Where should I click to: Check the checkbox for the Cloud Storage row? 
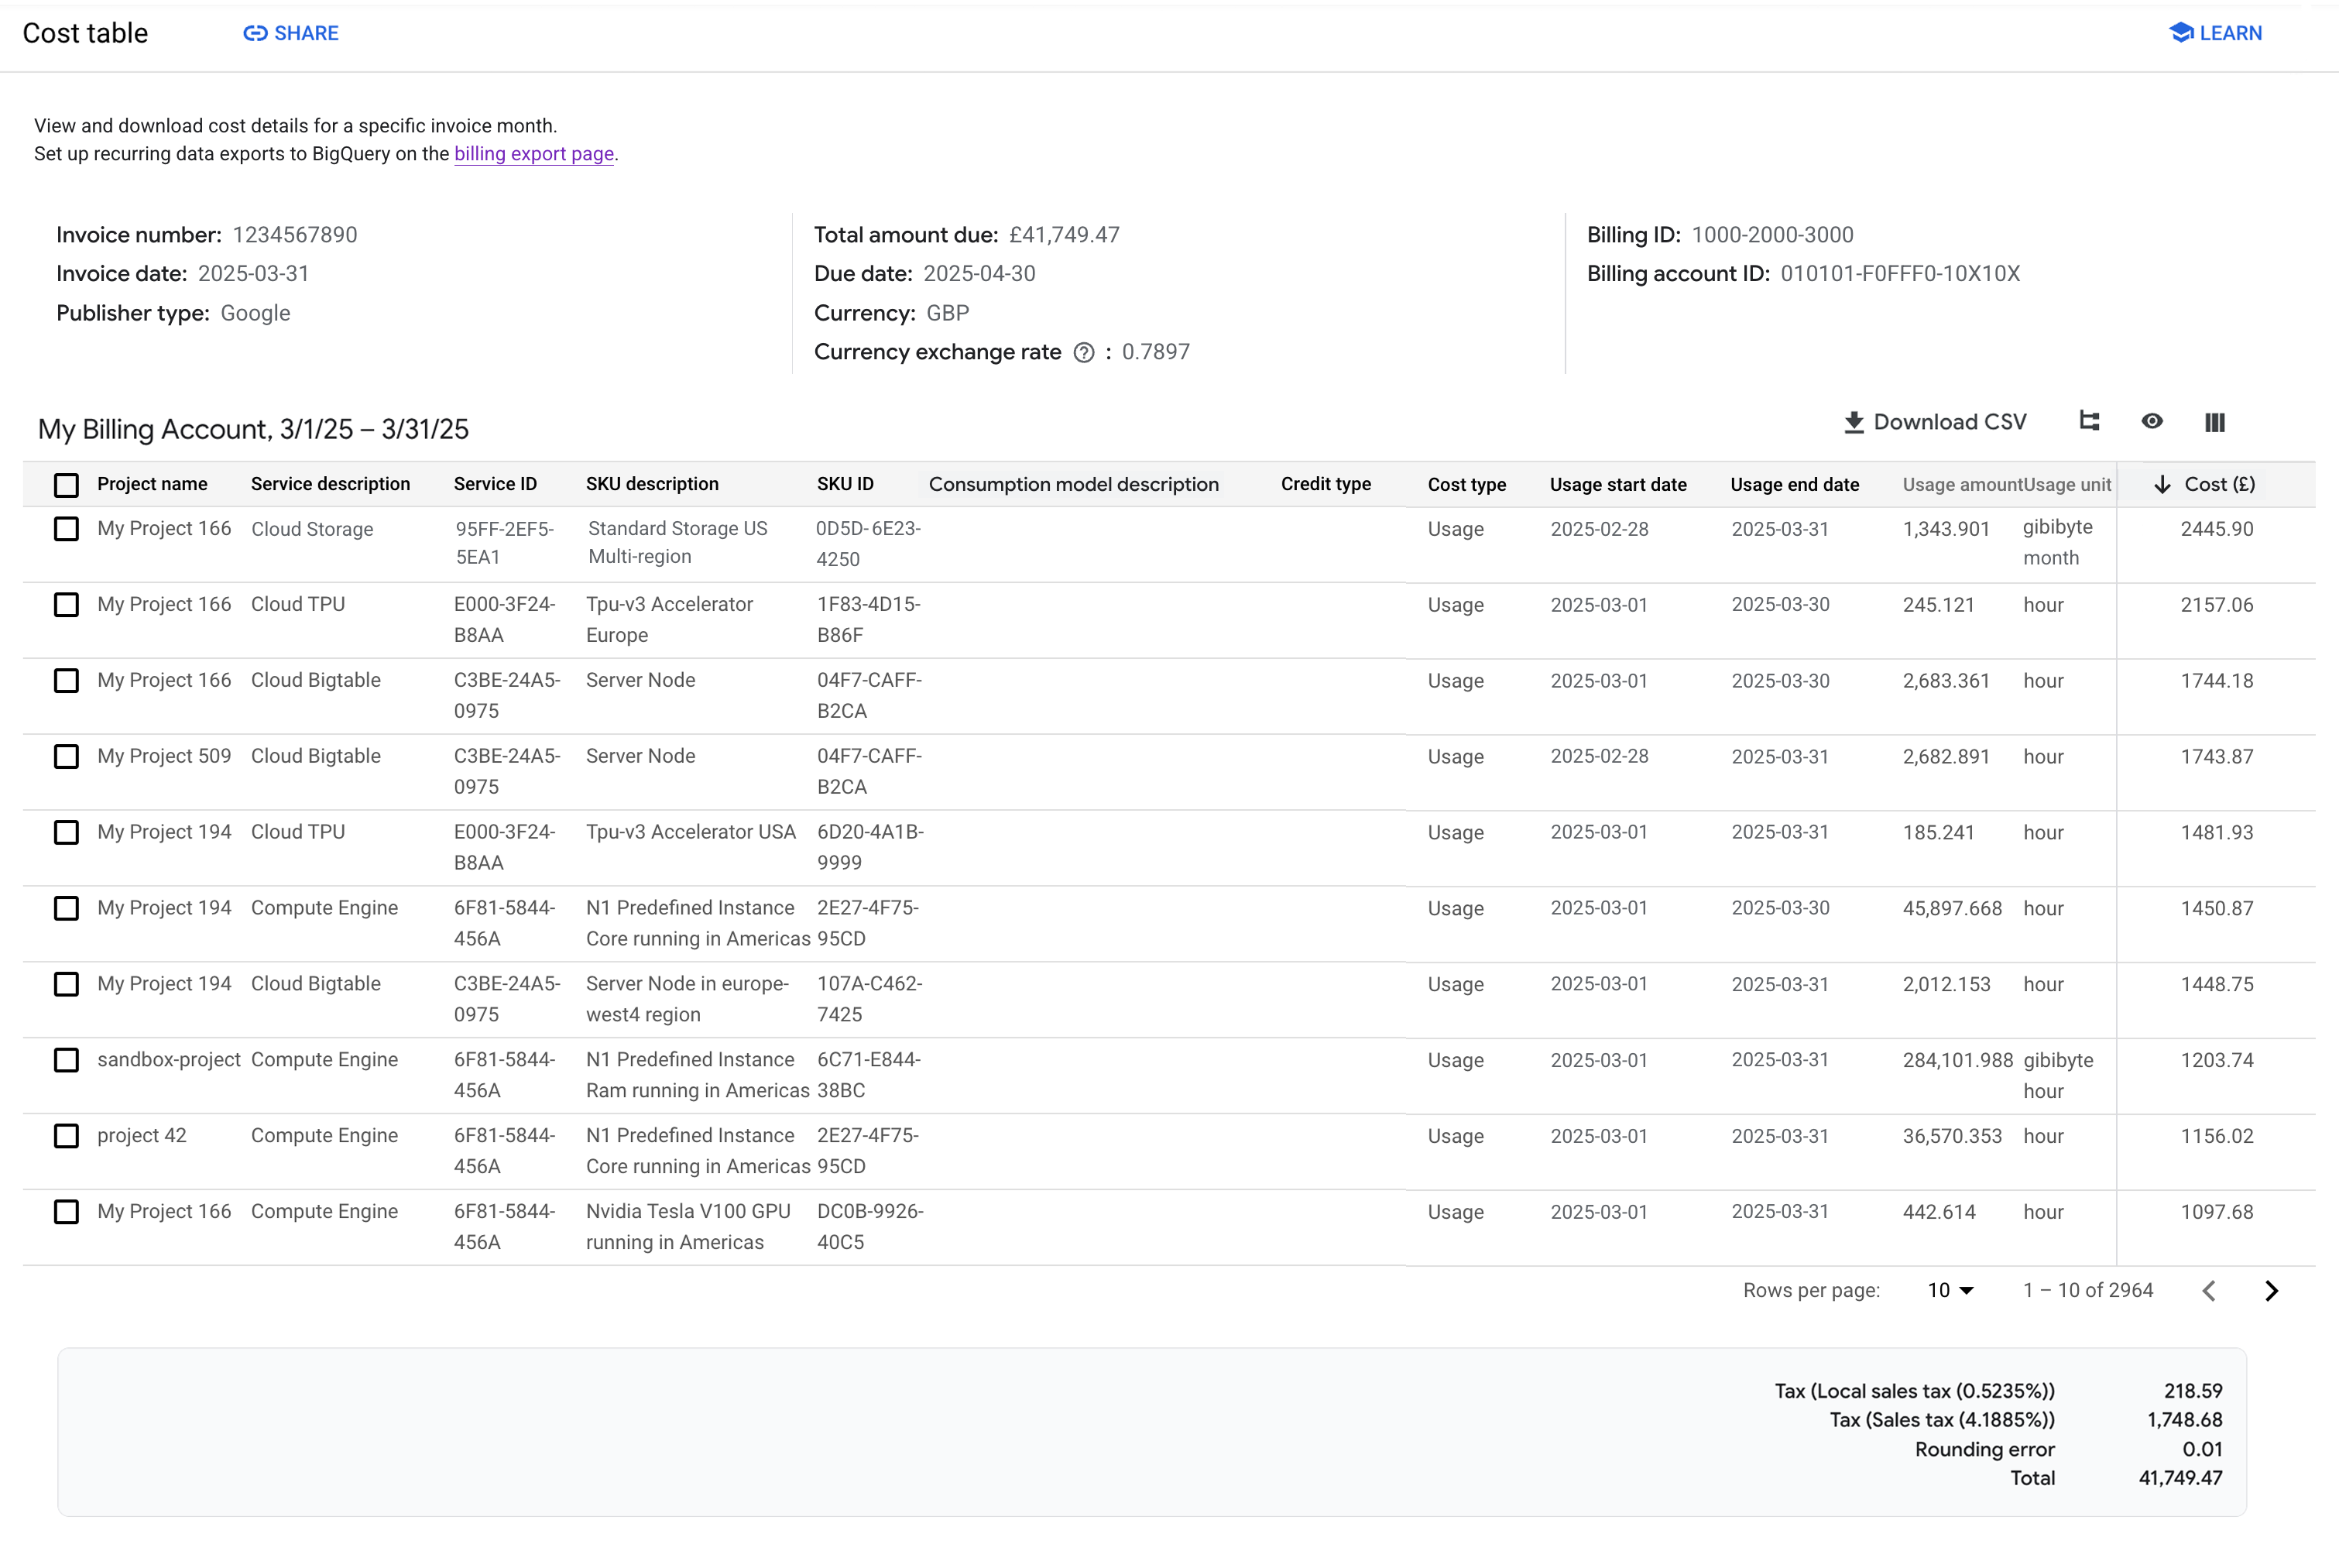(x=66, y=529)
